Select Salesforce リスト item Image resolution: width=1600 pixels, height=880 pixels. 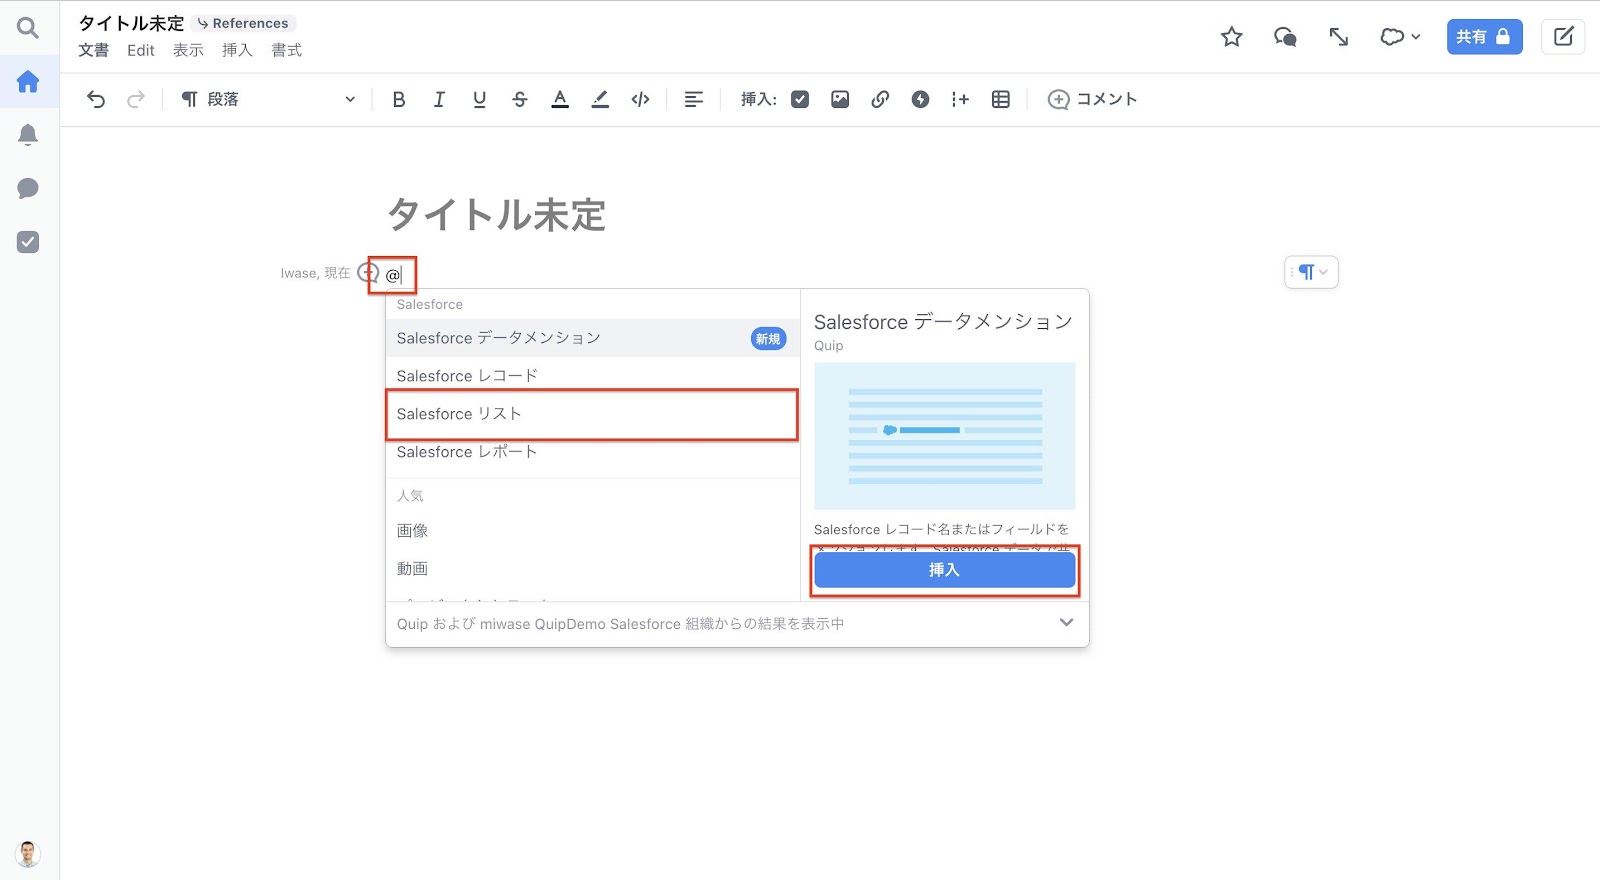tap(593, 414)
